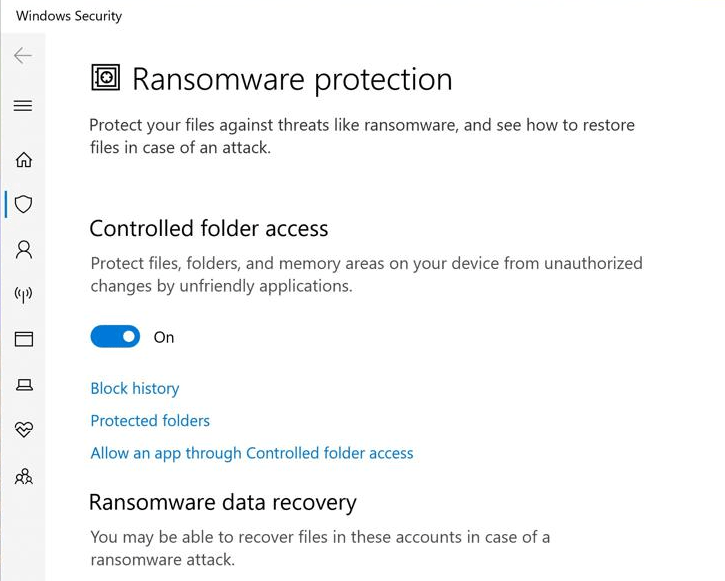Open Account protection person icon
This screenshot has width=725, height=581.
[x=23, y=249]
